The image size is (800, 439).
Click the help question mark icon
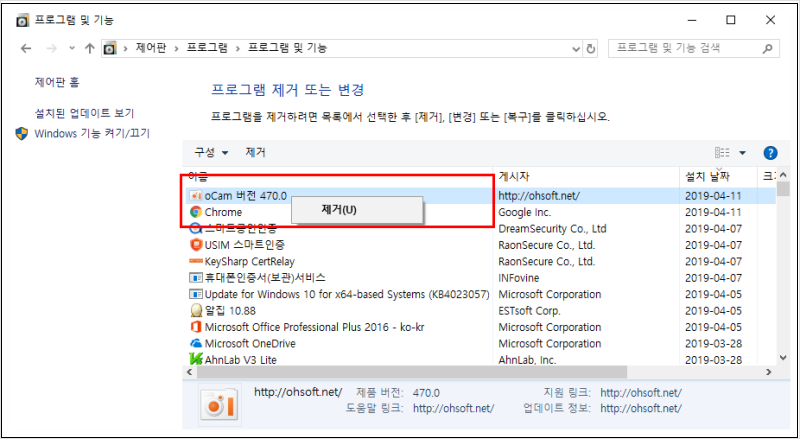pos(770,153)
